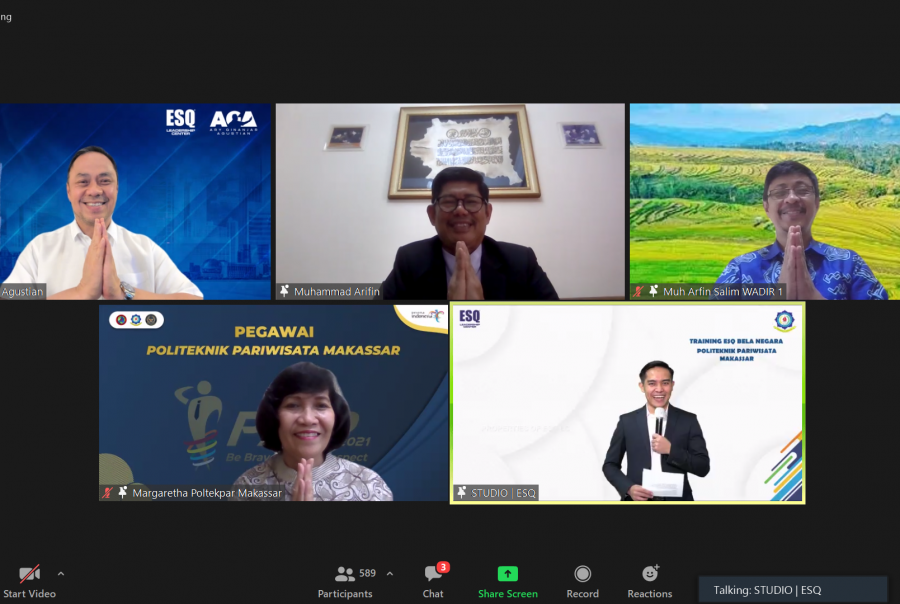Open the Chat panel with unread messages
The width and height of the screenshot is (900, 604).
tap(433, 574)
